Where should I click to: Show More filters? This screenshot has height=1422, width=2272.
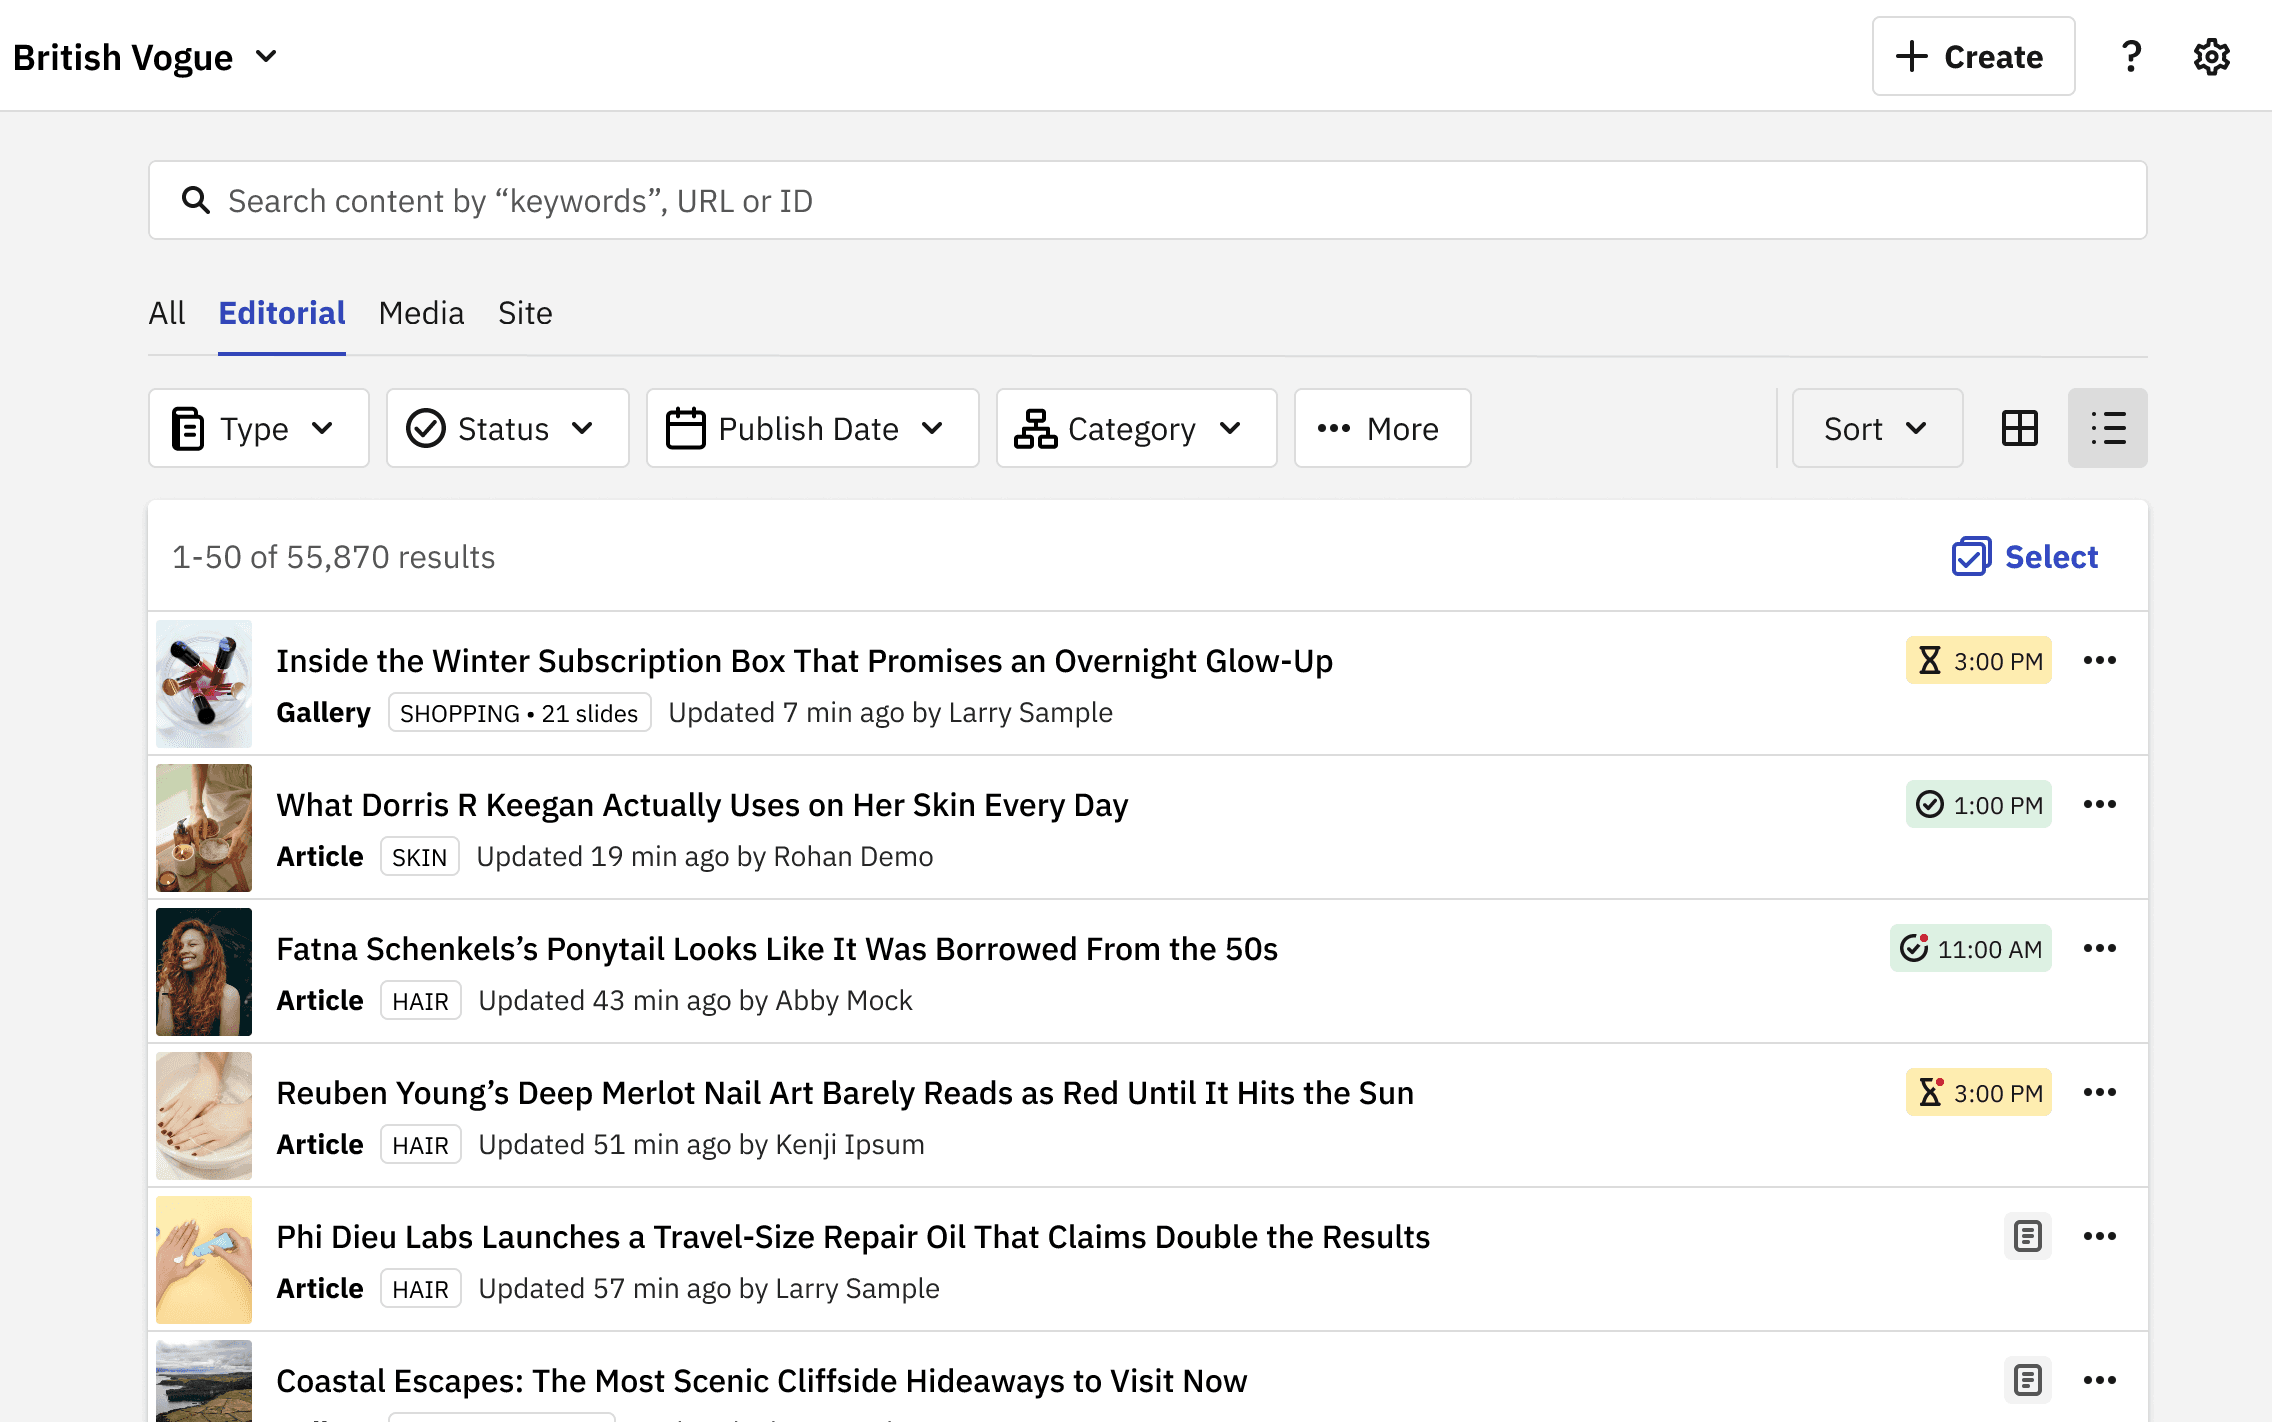(x=1382, y=428)
